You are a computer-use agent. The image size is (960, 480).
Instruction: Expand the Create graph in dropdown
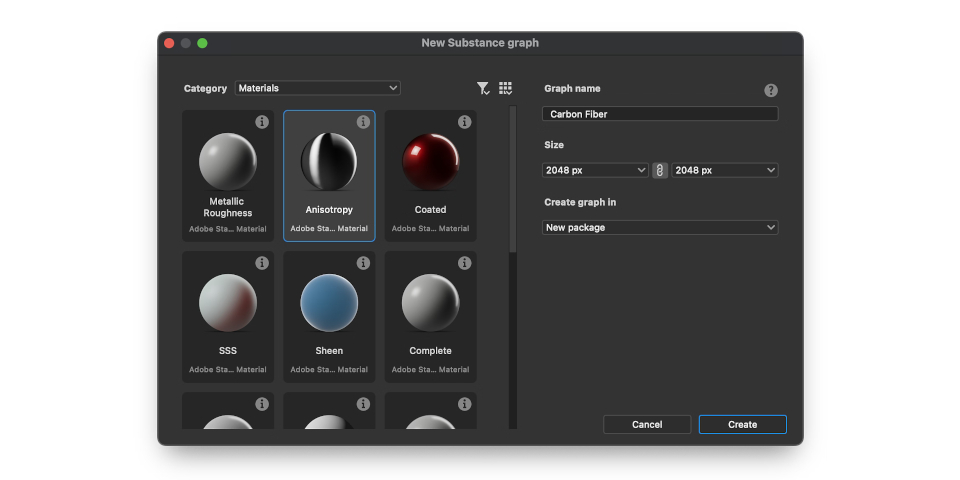tap(660, 228)
